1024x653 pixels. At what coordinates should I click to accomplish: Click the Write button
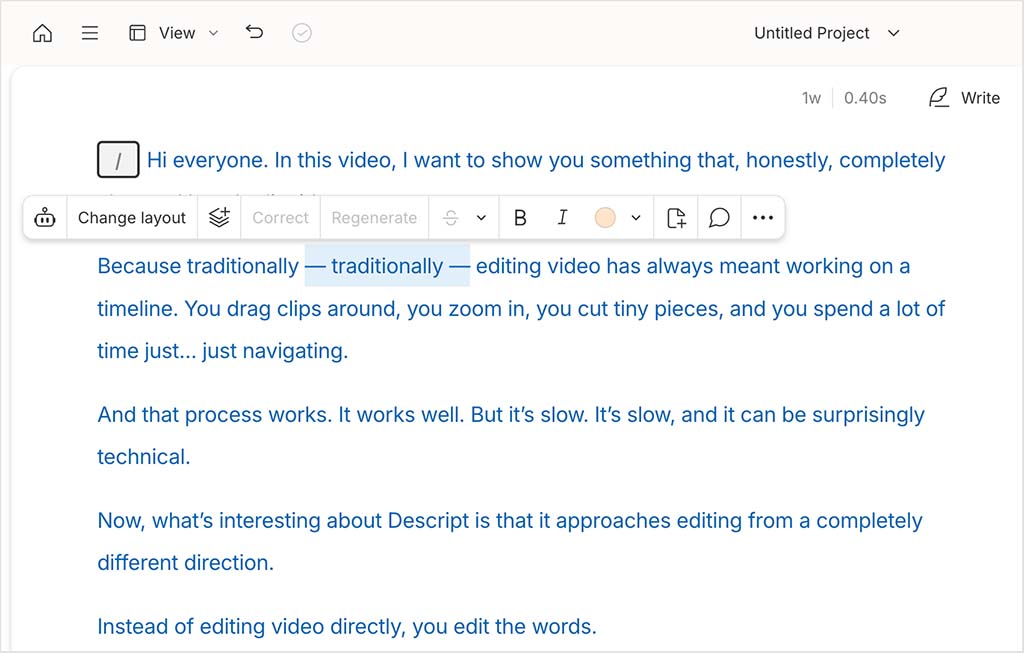[x=963, y=97]
